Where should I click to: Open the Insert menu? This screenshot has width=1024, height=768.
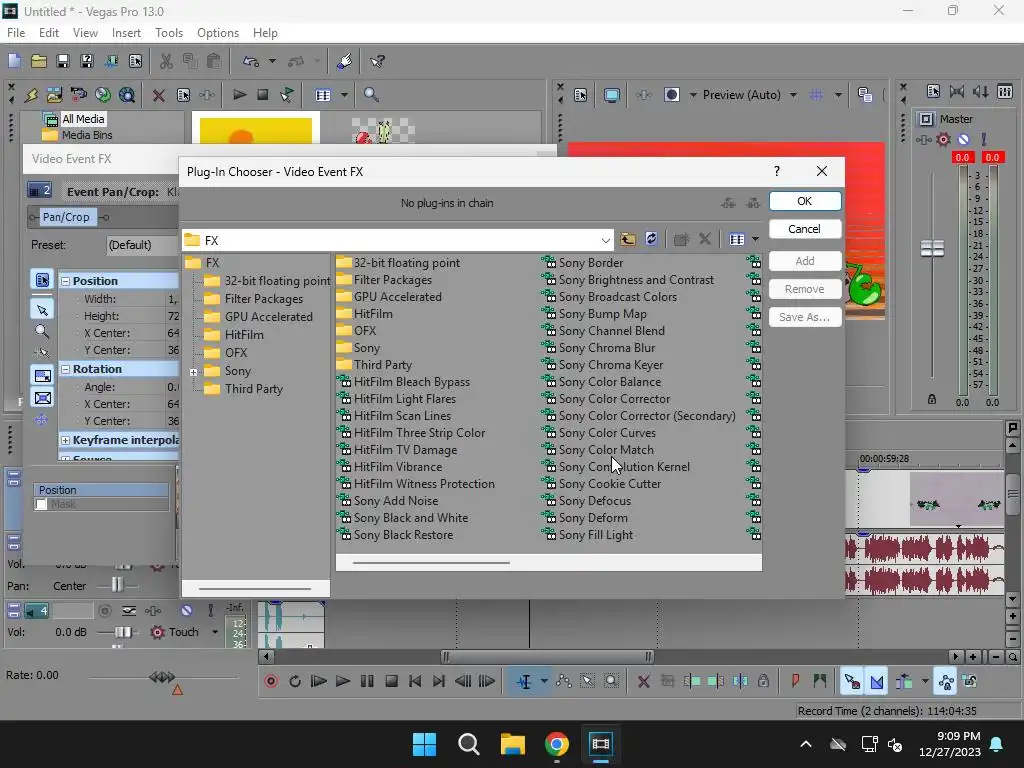[x=126, y=33]
